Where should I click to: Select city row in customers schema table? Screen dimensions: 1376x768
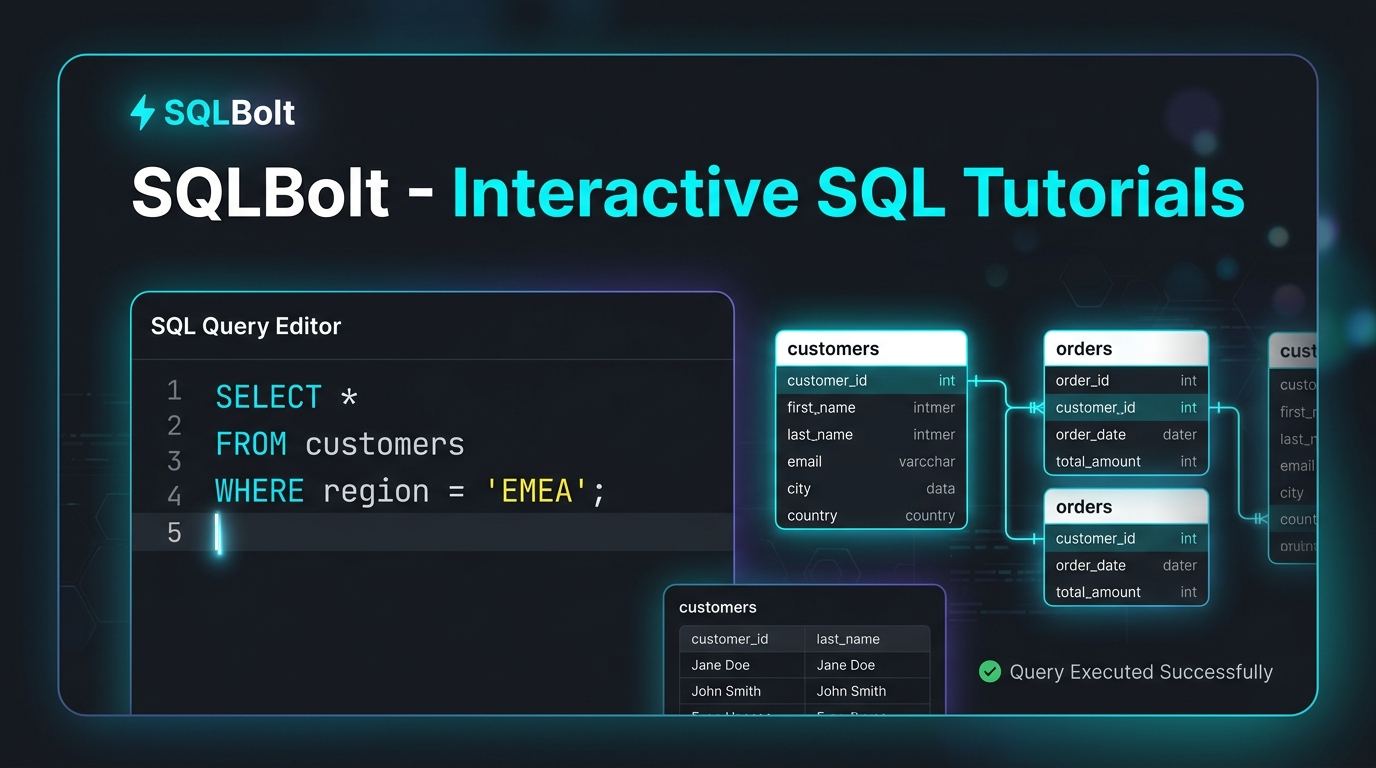pos(871,488)
